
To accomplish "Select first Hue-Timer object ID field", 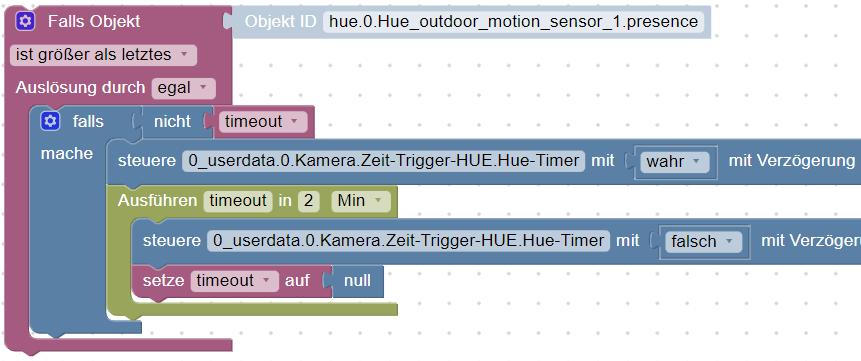I will pyautogui.click(x=383, y=161).
